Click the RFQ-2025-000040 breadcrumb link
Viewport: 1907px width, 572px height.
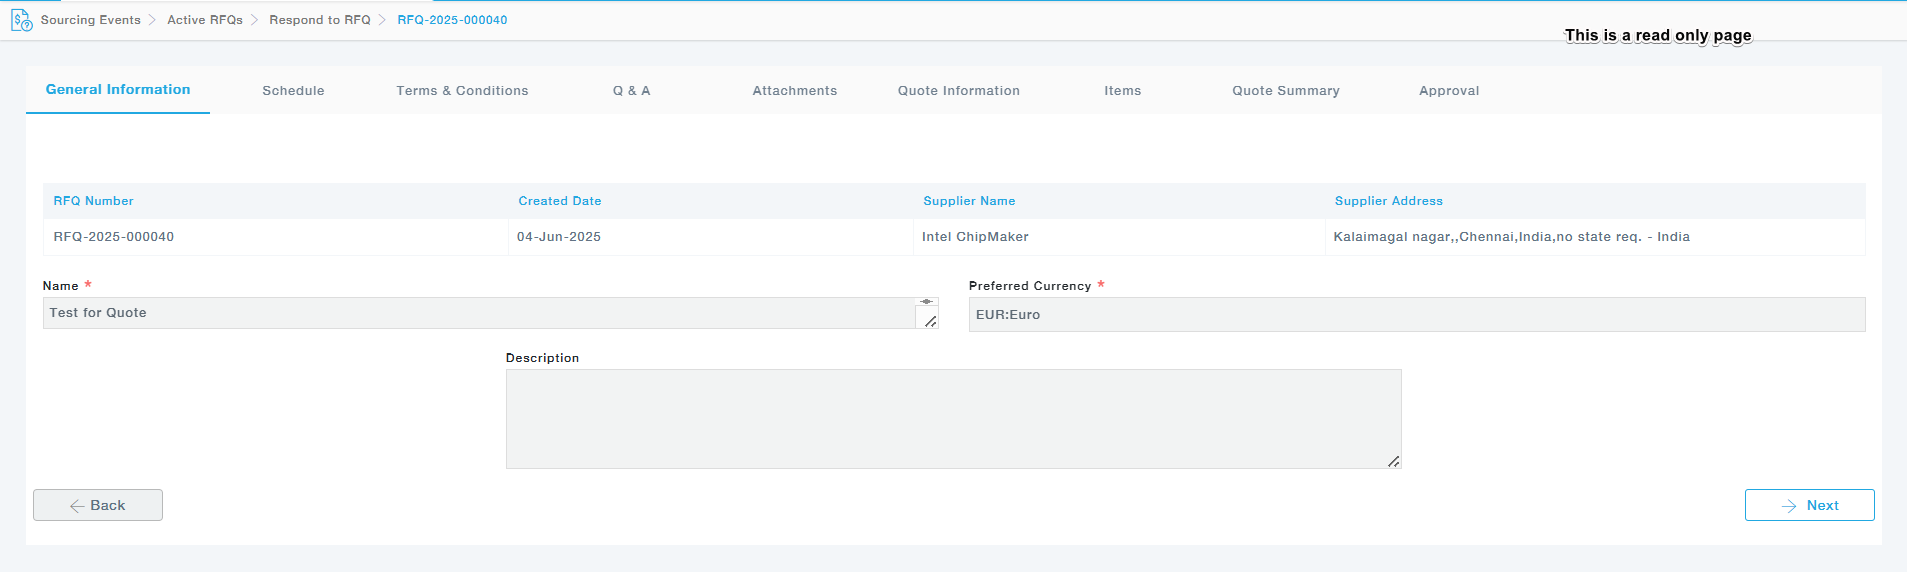pos(452,20)
